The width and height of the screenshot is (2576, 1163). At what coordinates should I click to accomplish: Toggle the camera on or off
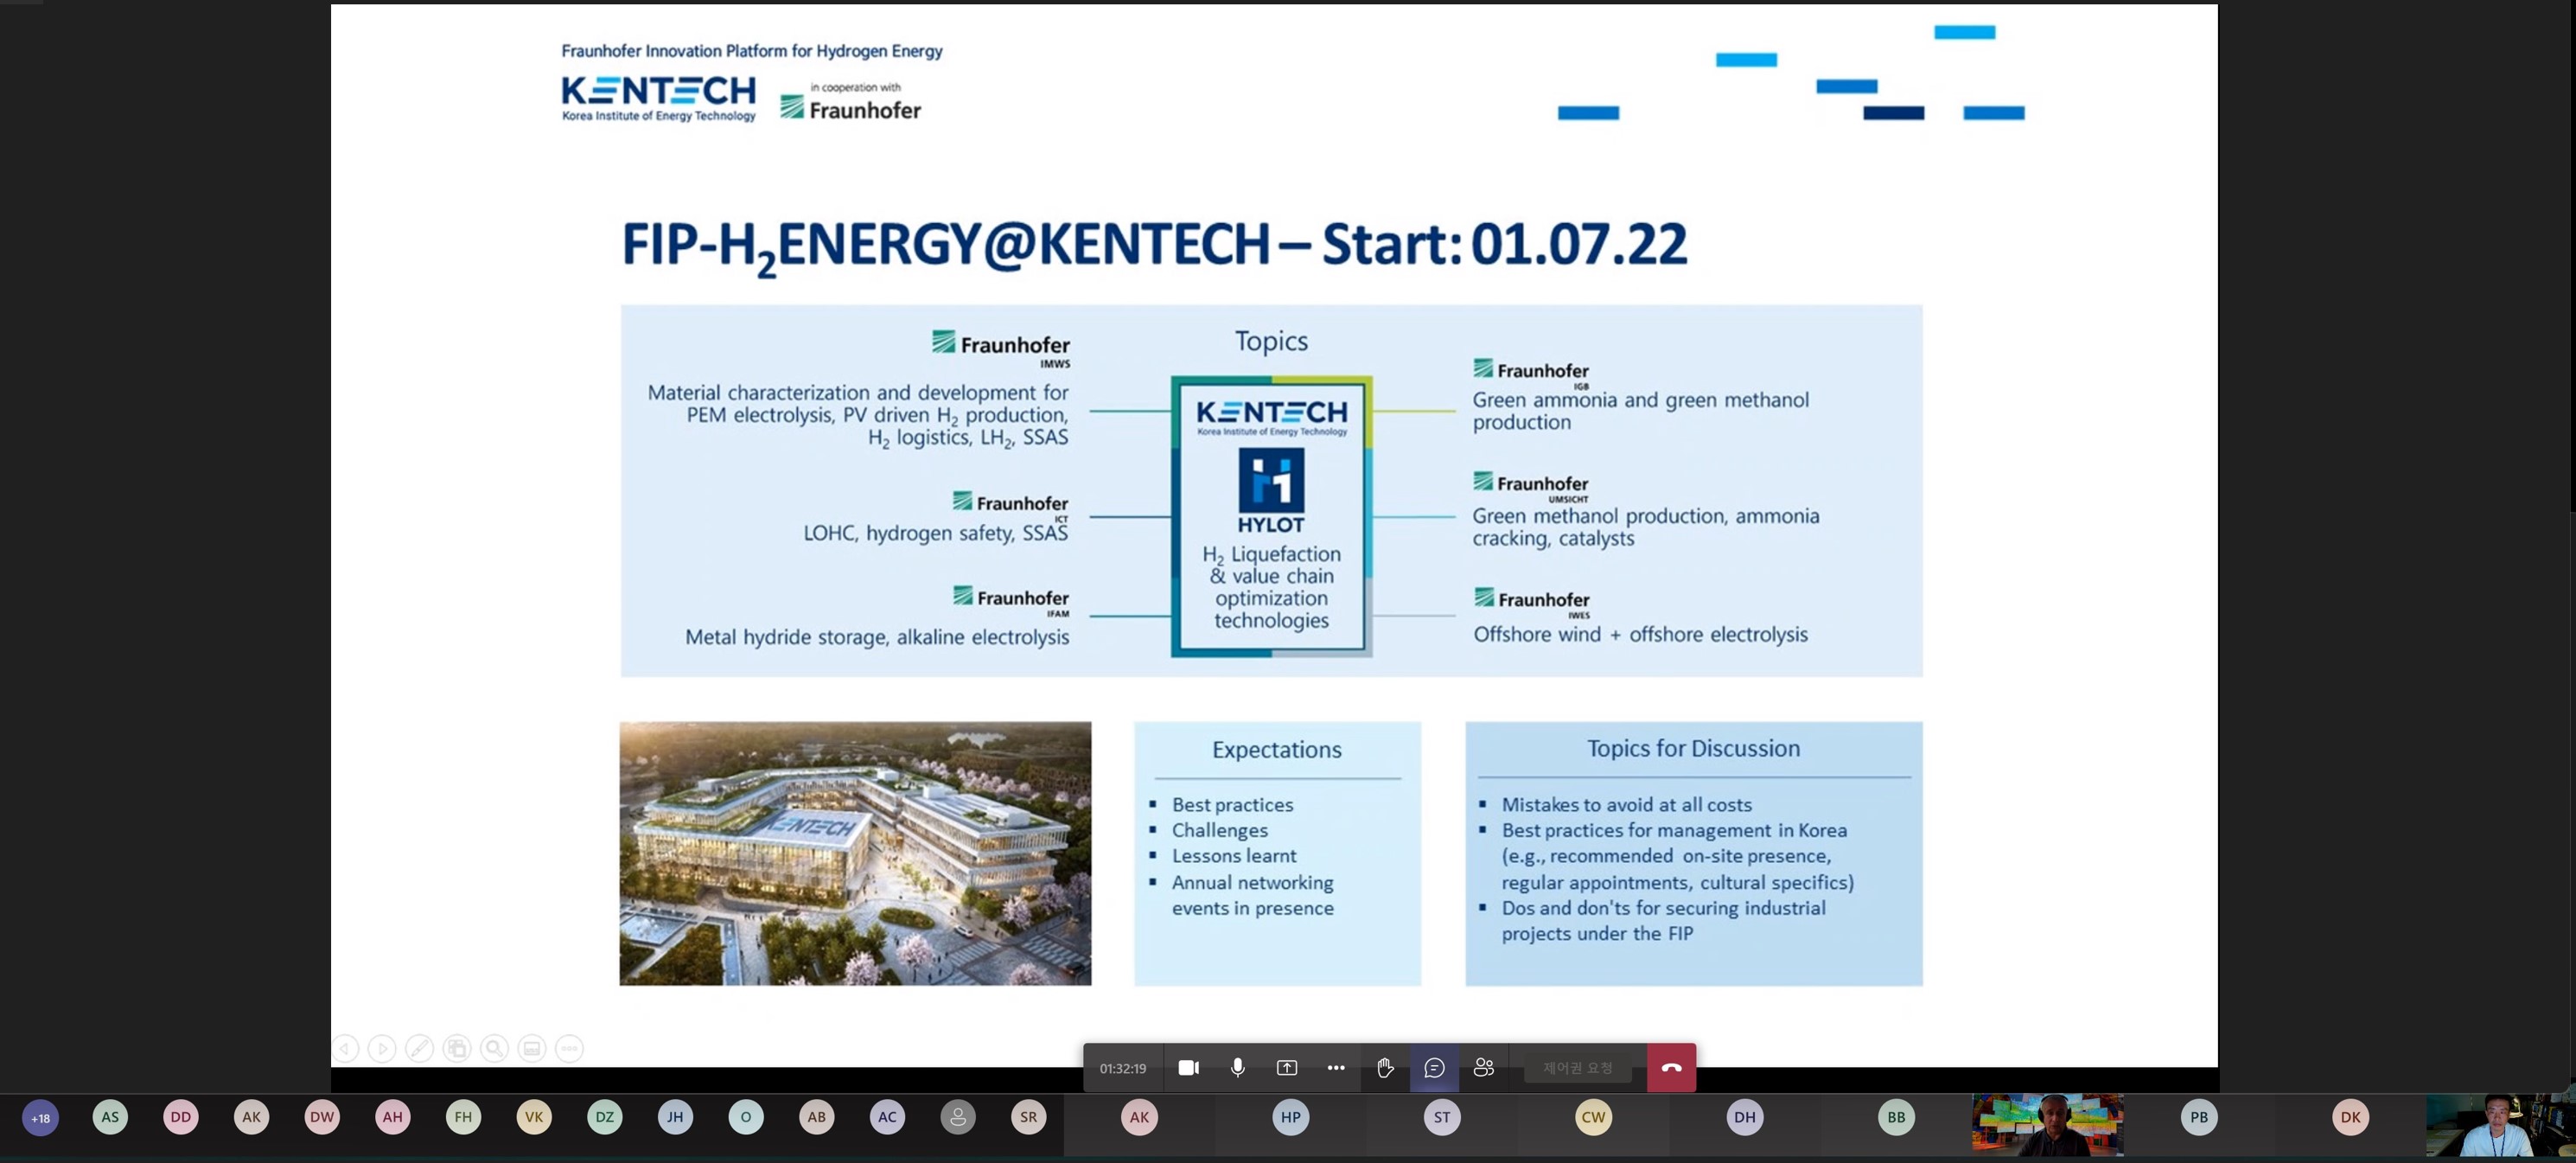click(1188, 1068)
